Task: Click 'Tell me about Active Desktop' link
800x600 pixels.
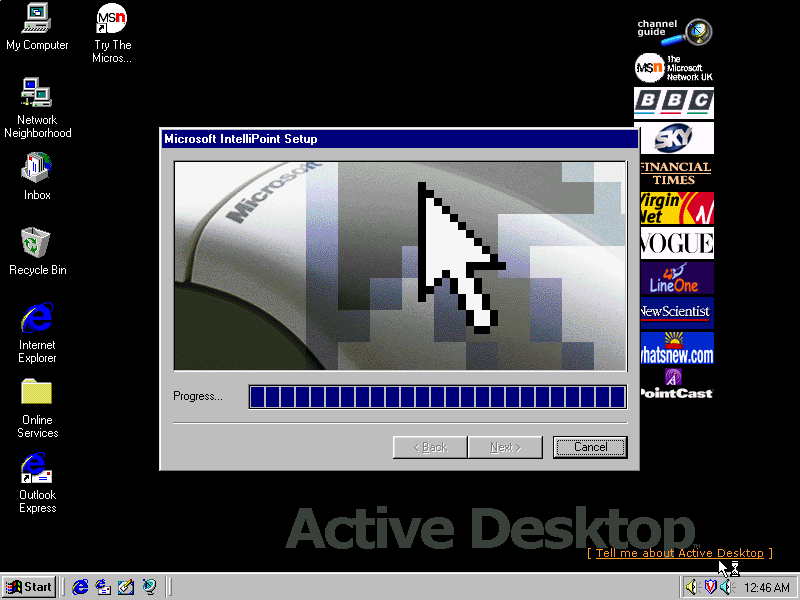Action: point(679,553)
